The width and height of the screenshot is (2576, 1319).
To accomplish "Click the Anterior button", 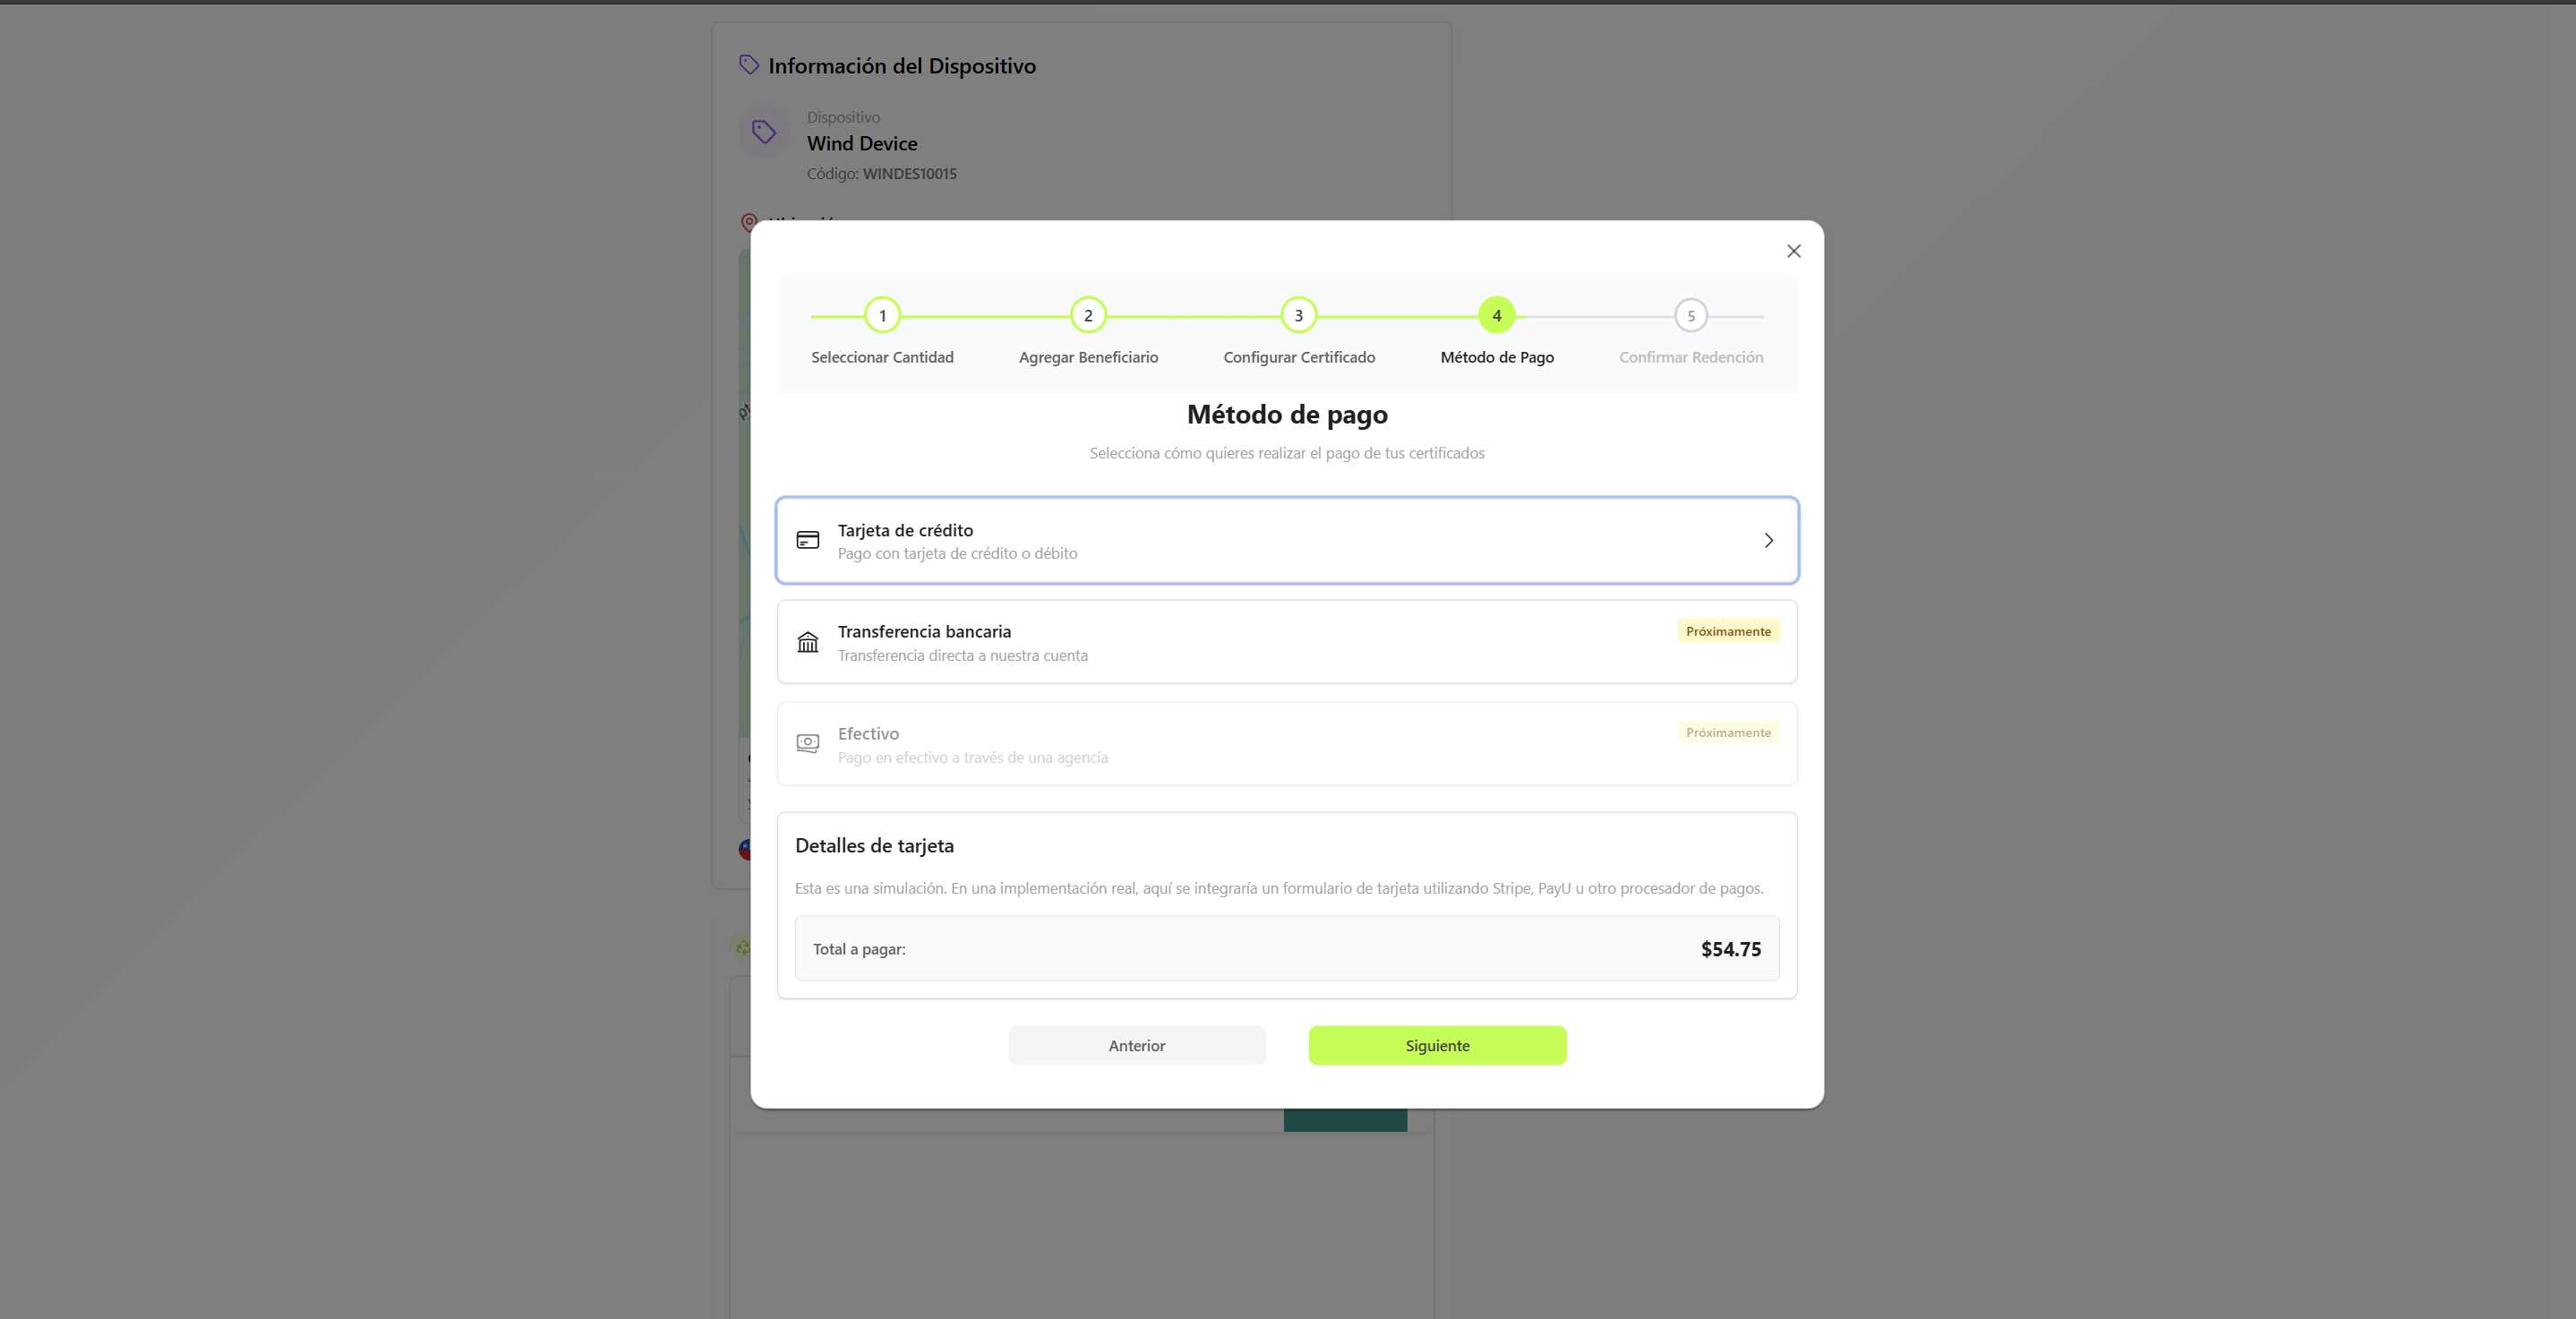I will 1136,1045.
